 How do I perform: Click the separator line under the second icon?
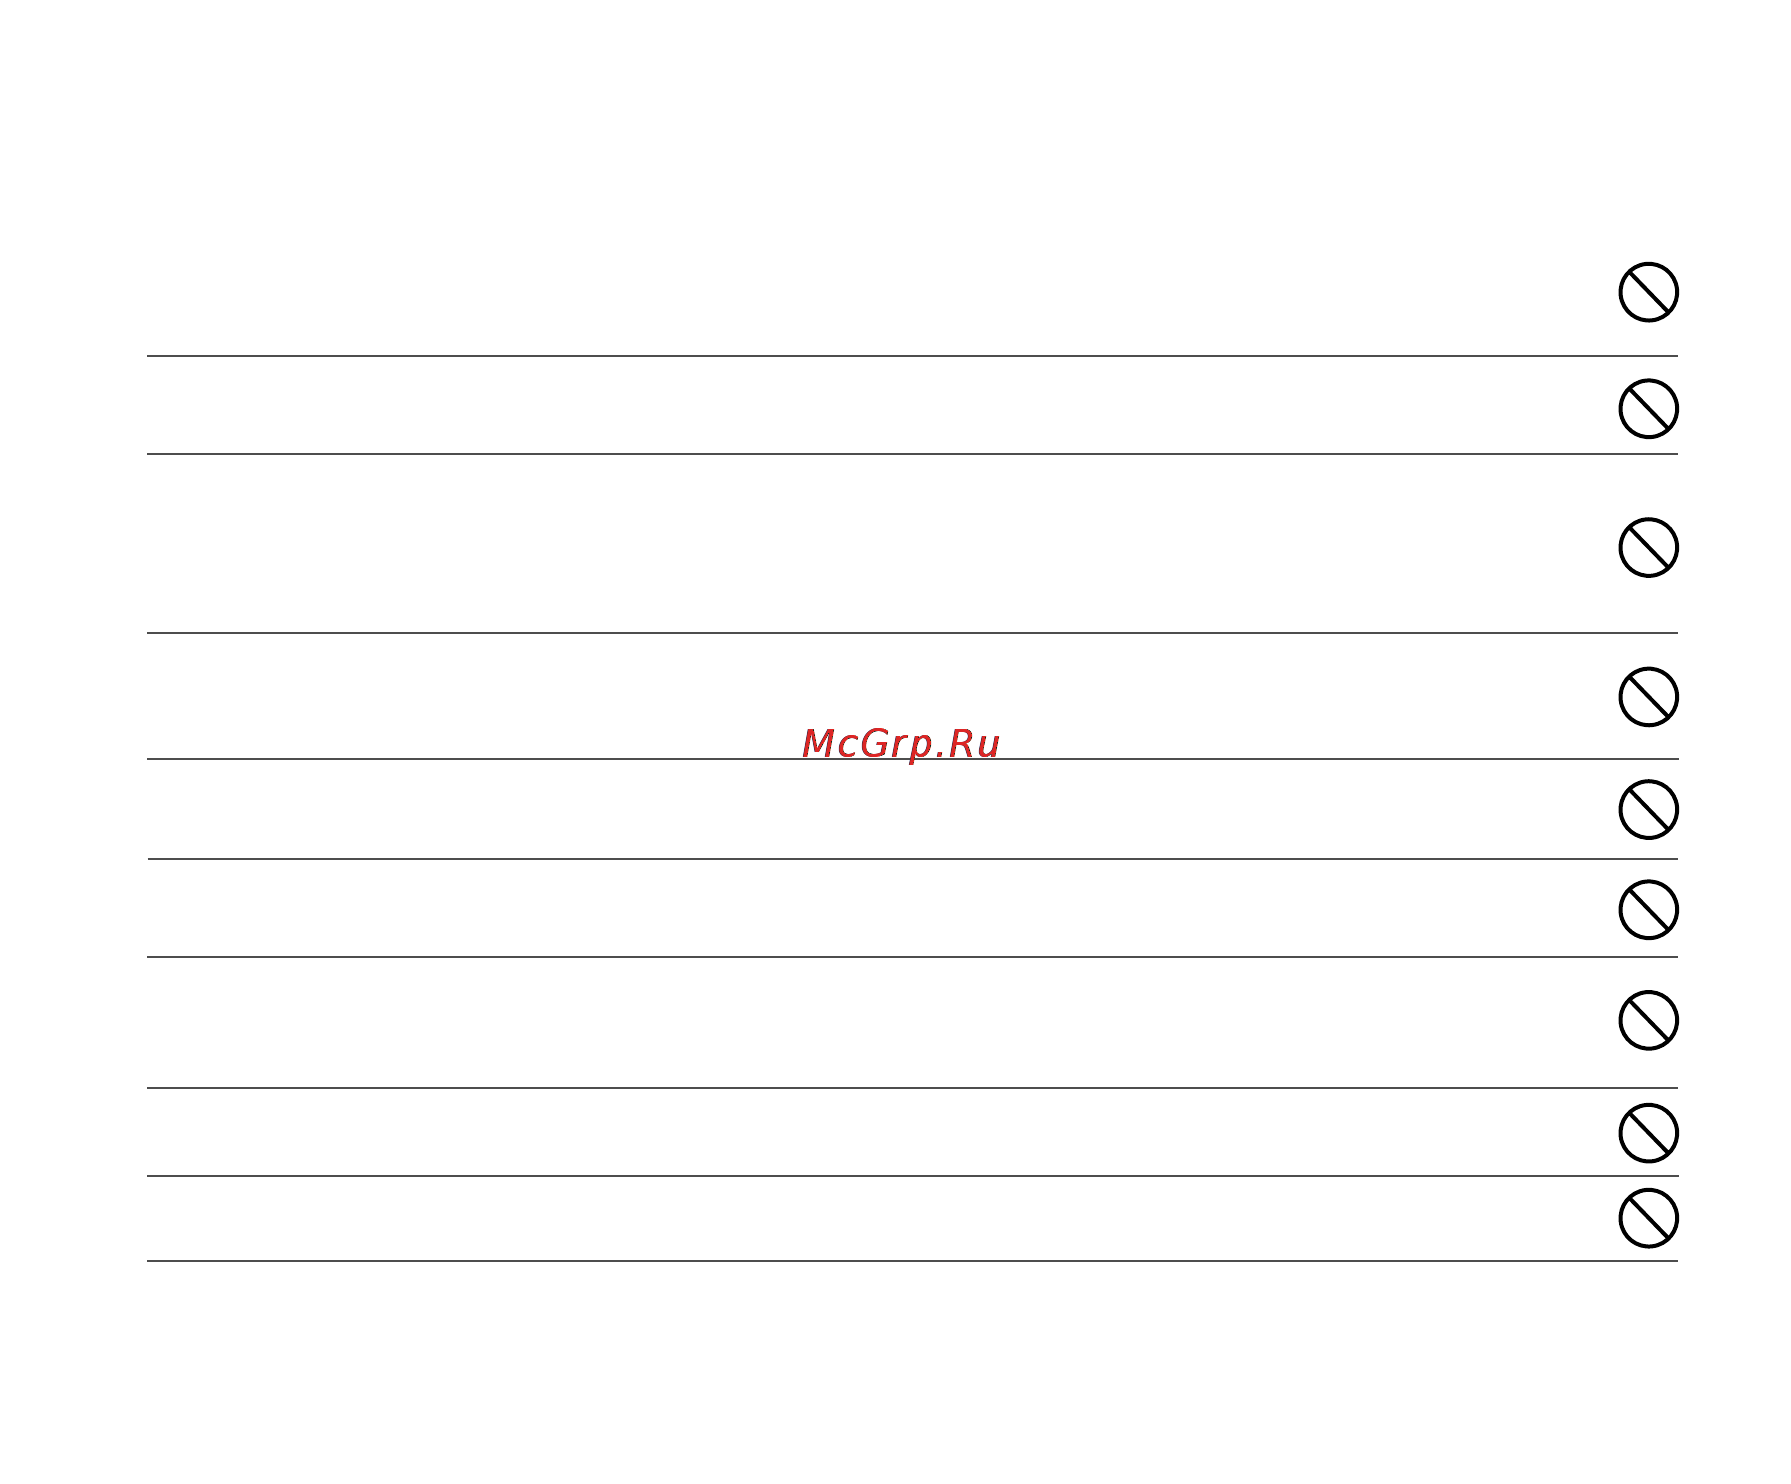912,454
